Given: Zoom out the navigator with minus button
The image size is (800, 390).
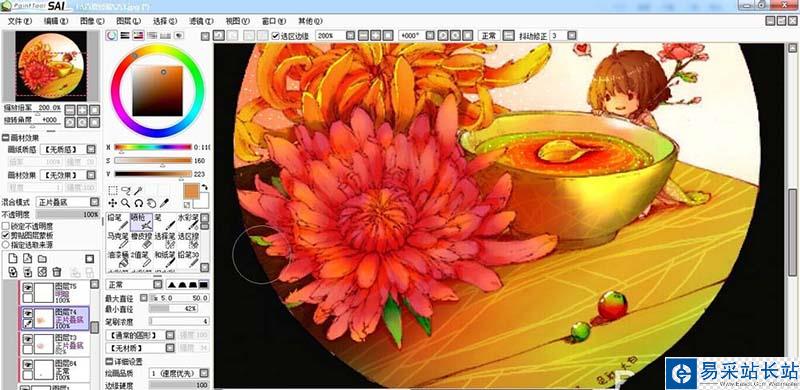Looking at the screenshot, I should [x=70, y=110].
